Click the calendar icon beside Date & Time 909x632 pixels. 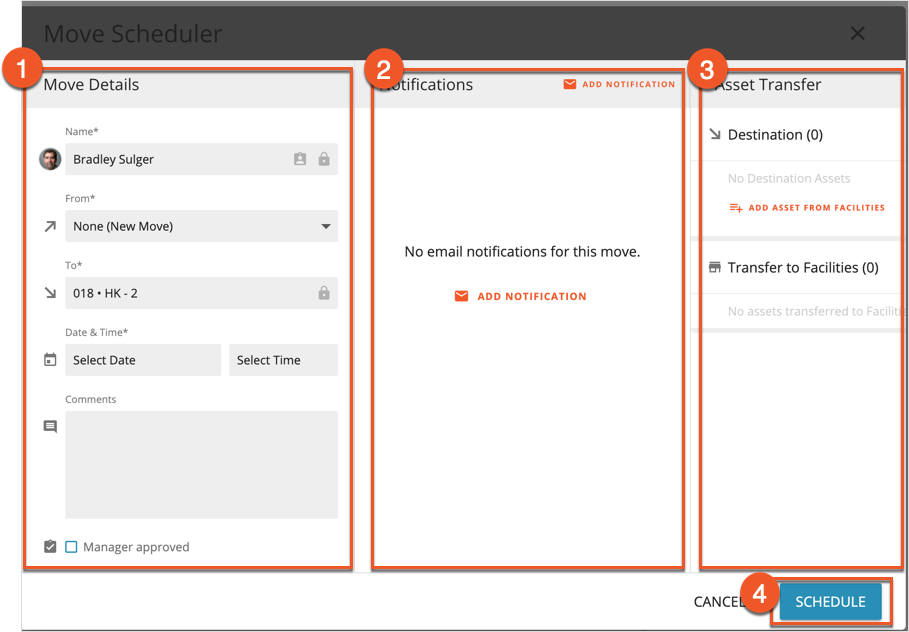coord(50,359)
